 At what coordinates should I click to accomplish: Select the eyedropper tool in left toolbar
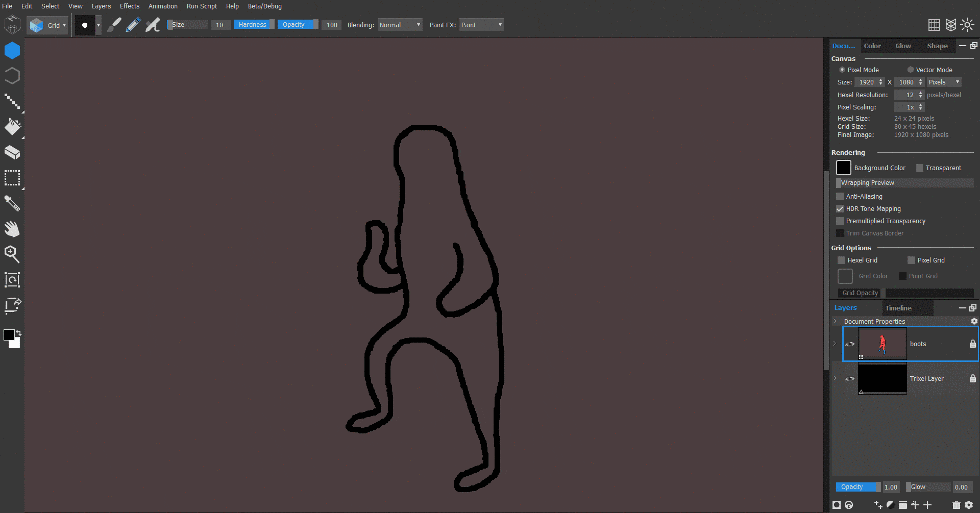pyautogui.click(x=13, y=203)
